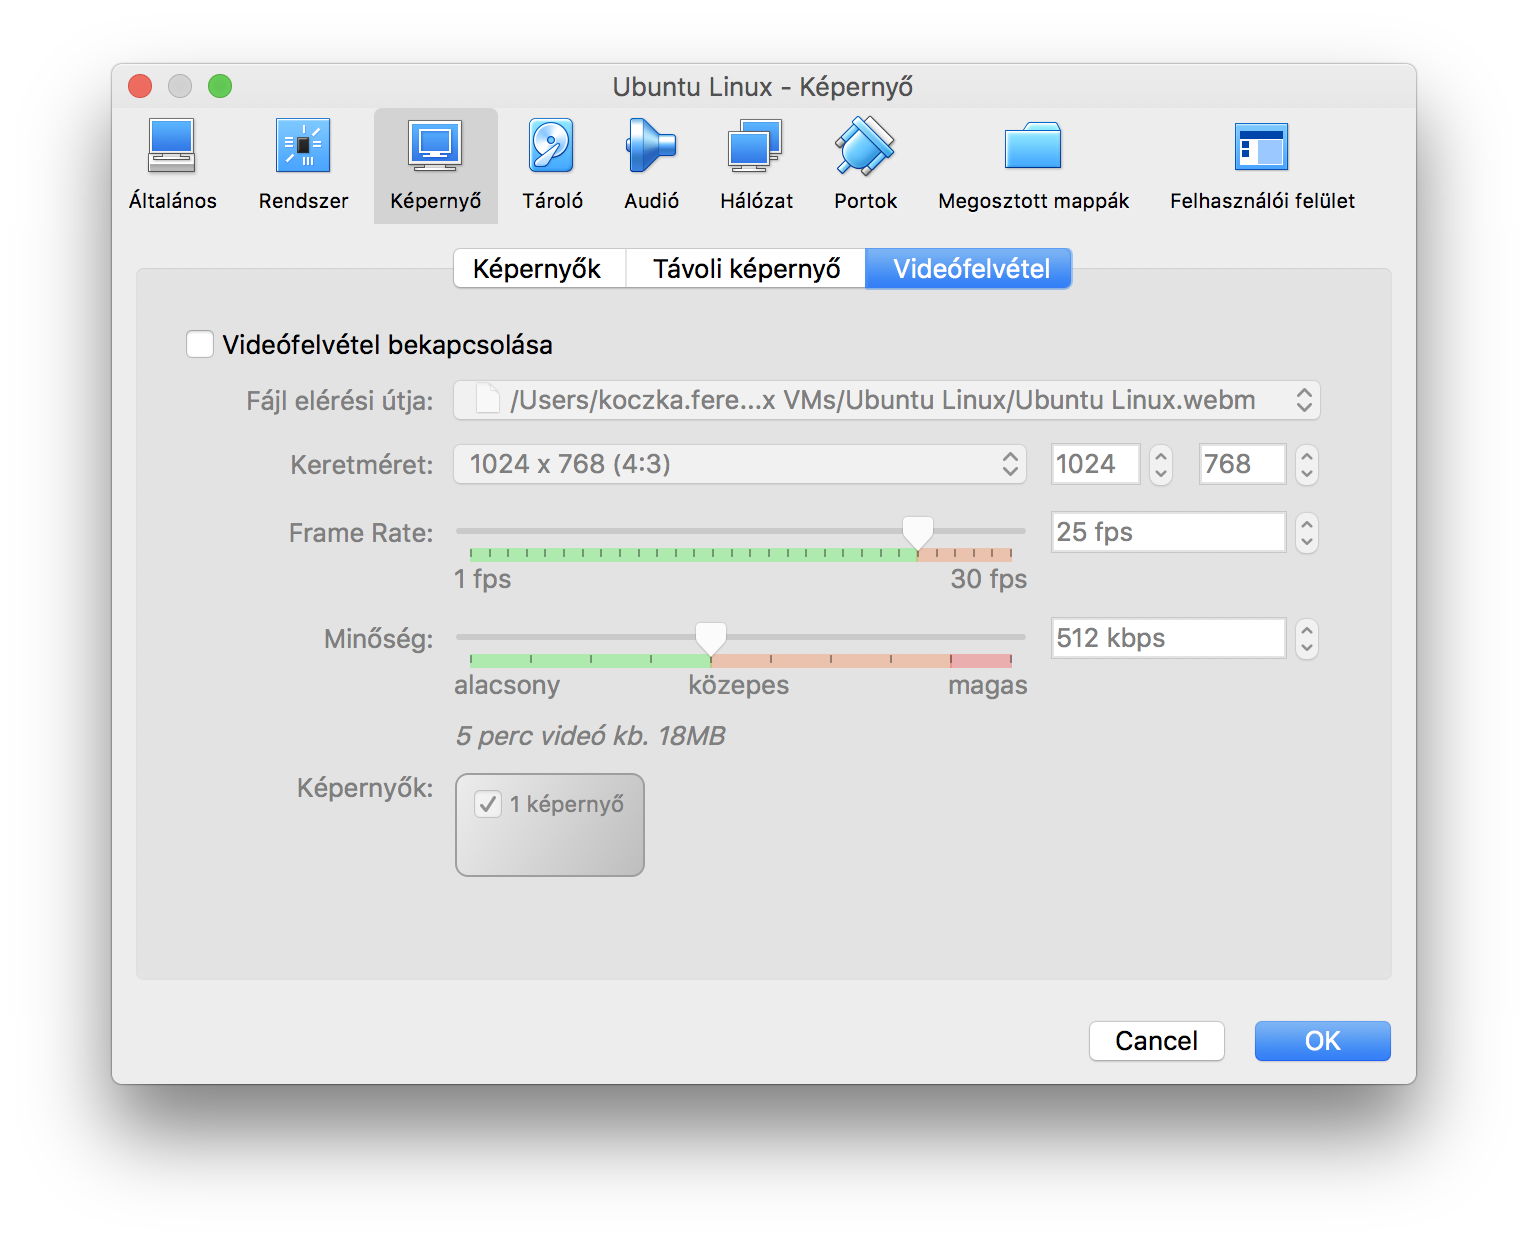Click the stepper beside 512 kbps

[1307, 638]
